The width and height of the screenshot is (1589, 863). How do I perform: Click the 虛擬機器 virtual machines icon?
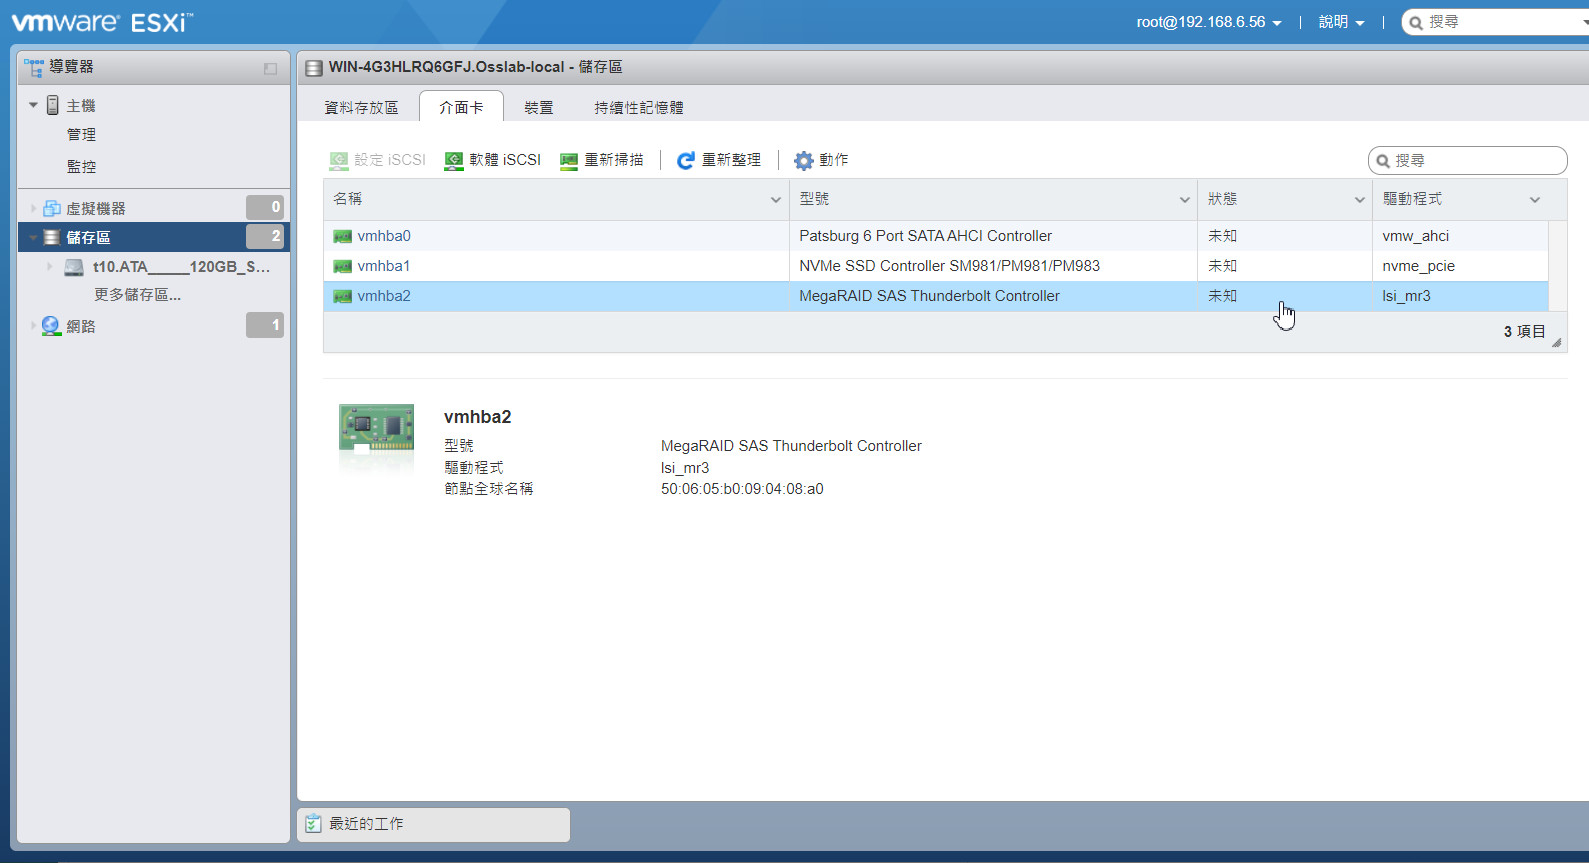52,208
